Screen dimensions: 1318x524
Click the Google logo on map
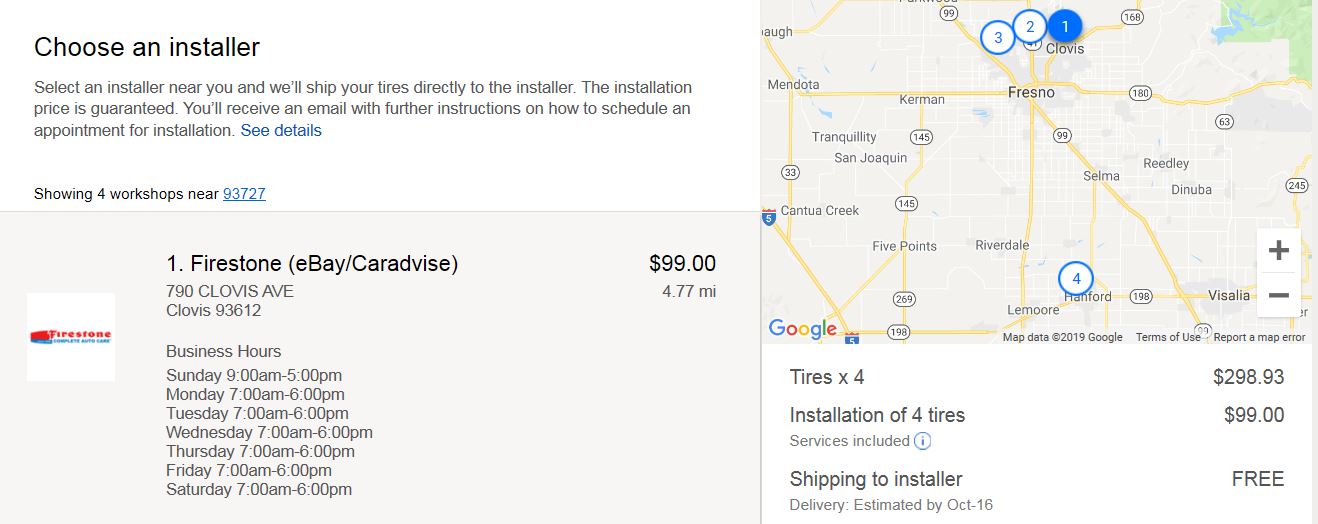802,329
